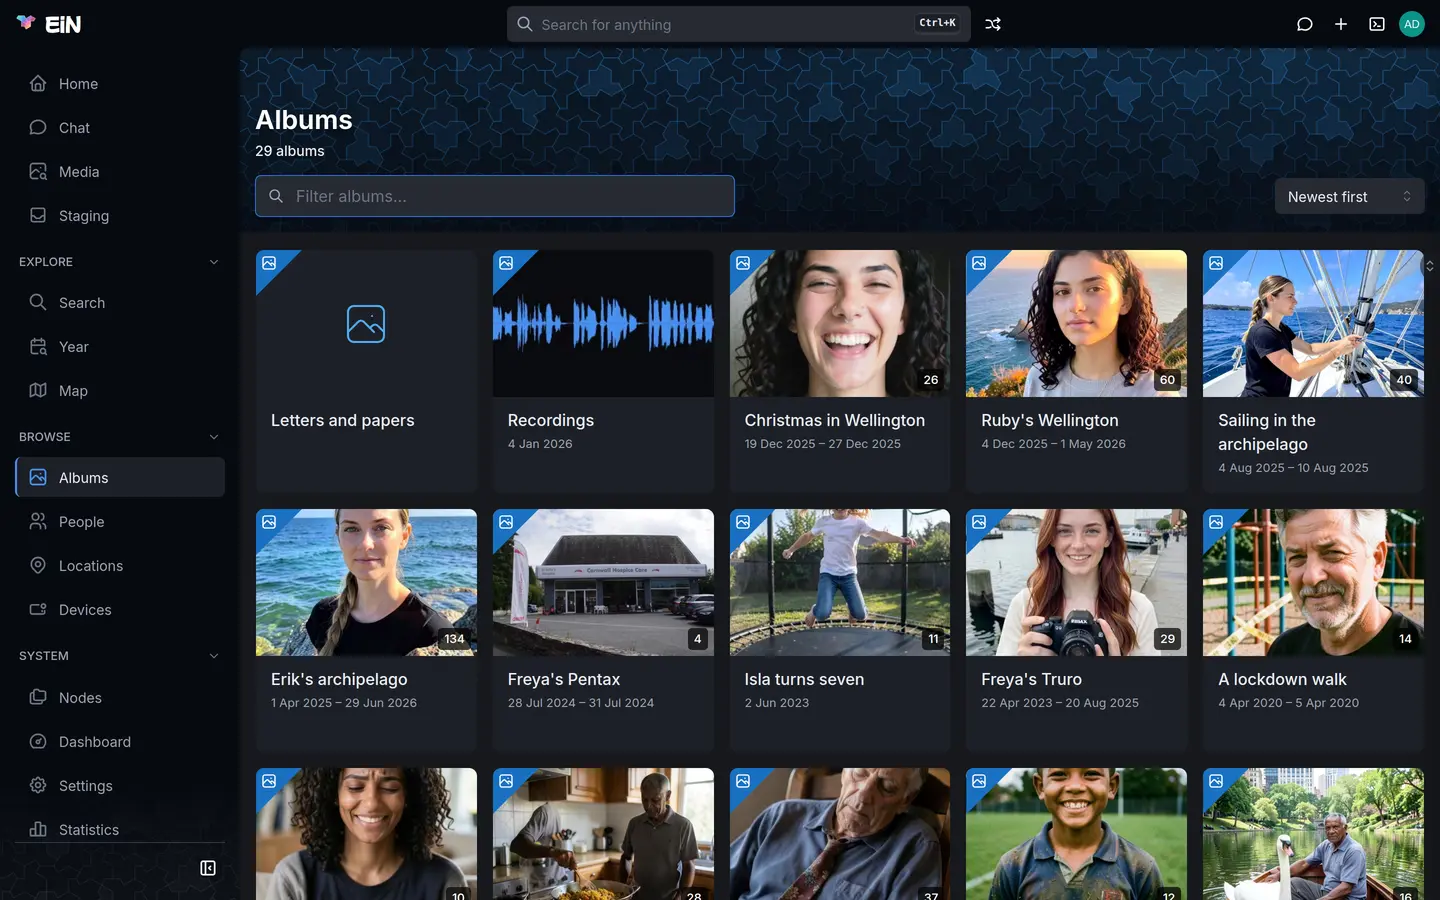The image size is (1440, 900).
Task: Open the chat bubble icon in top bar
Action: coord(1305,24)
